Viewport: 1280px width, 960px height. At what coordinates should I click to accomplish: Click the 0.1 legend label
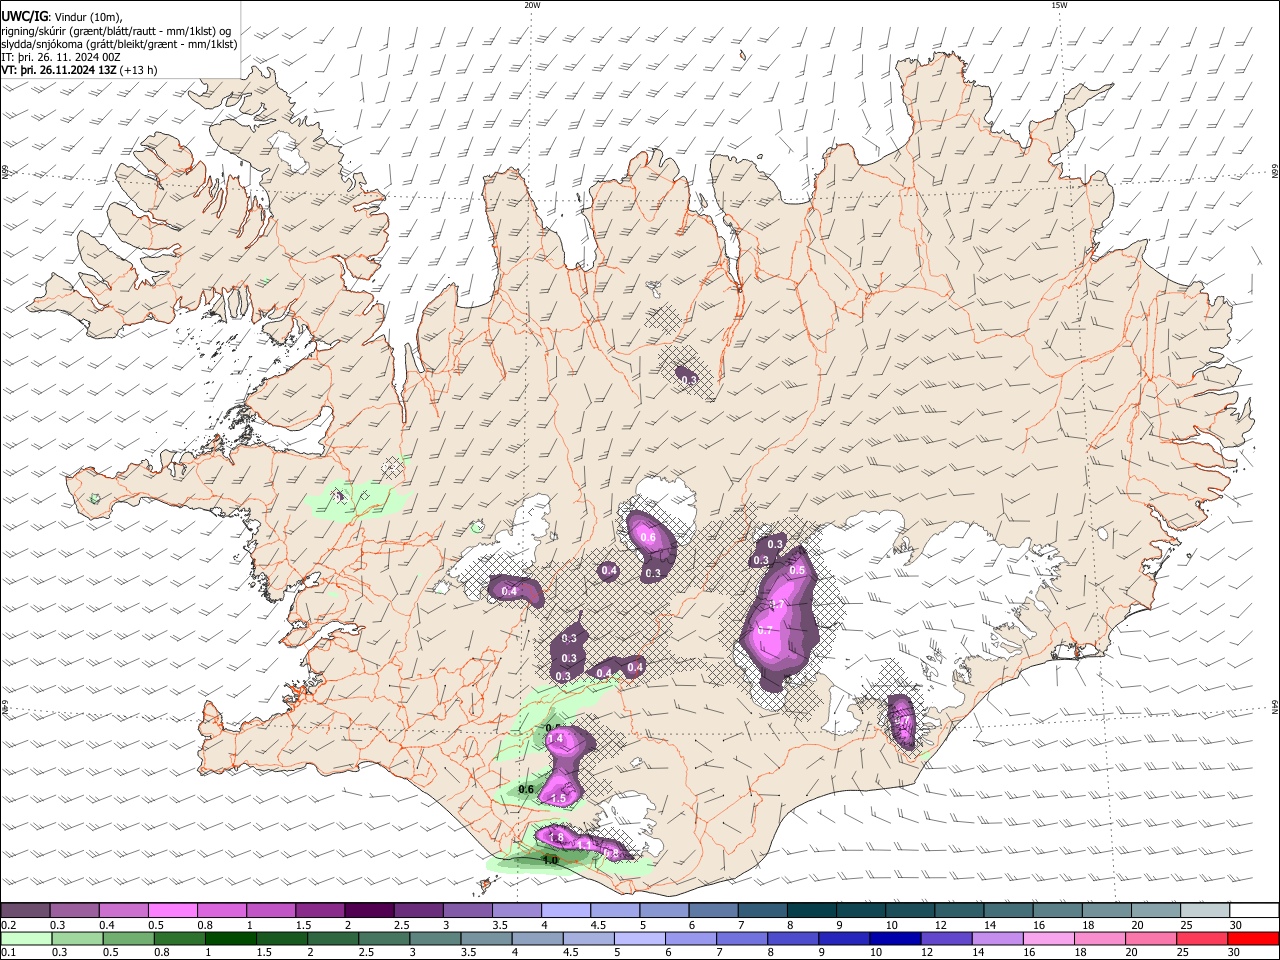8,953
